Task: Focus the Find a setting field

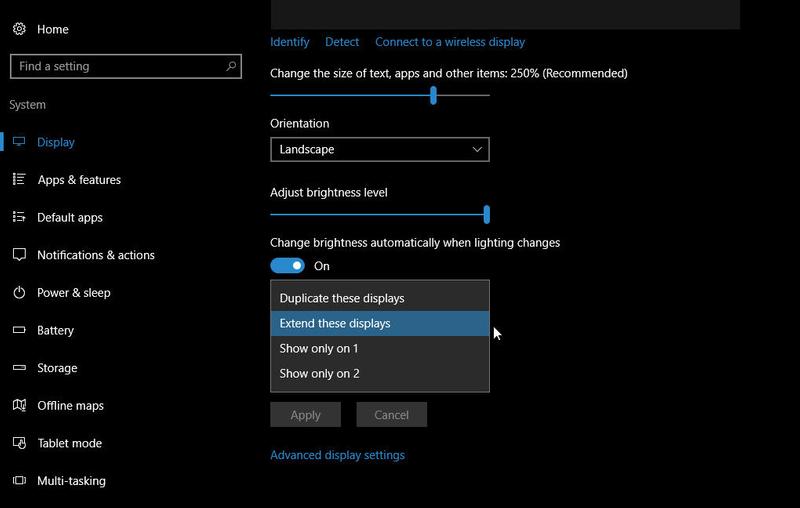Action: 126,66
